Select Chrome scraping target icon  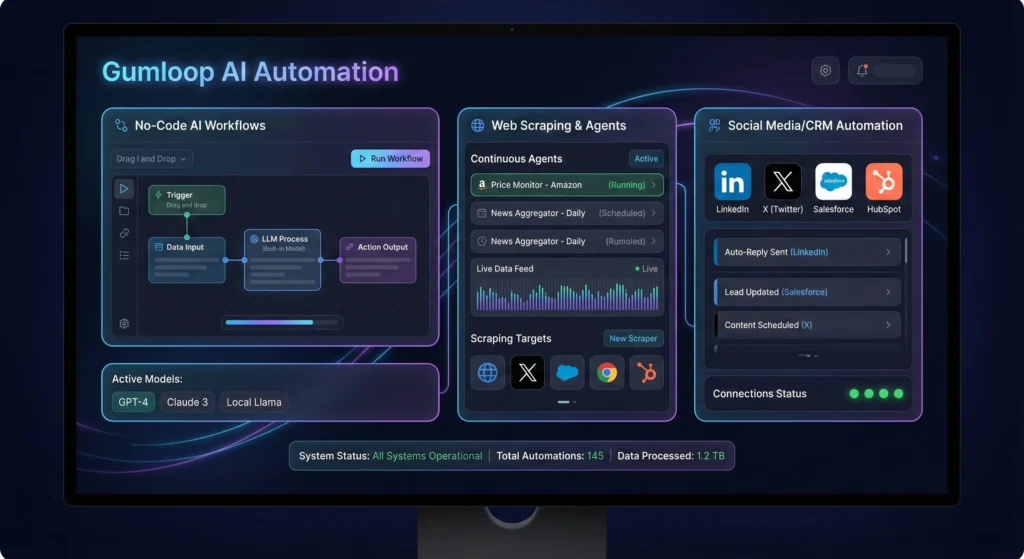point(607,373)
